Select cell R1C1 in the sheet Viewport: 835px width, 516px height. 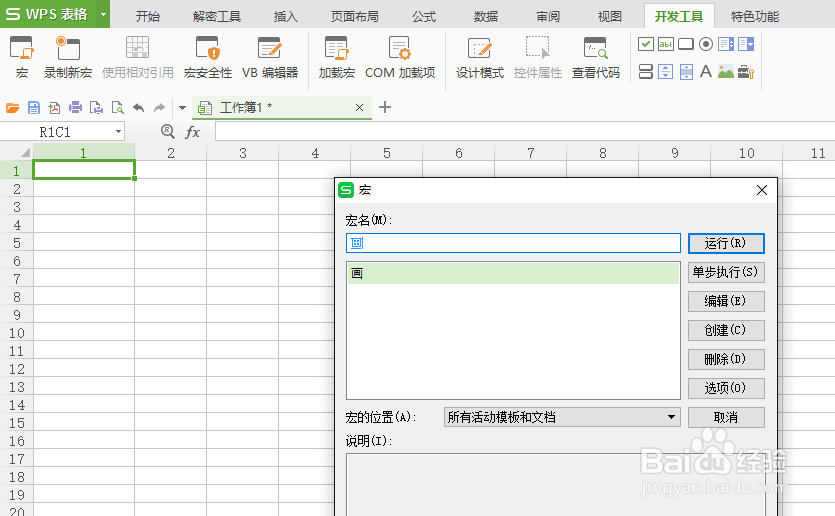(x=84, y=170)
